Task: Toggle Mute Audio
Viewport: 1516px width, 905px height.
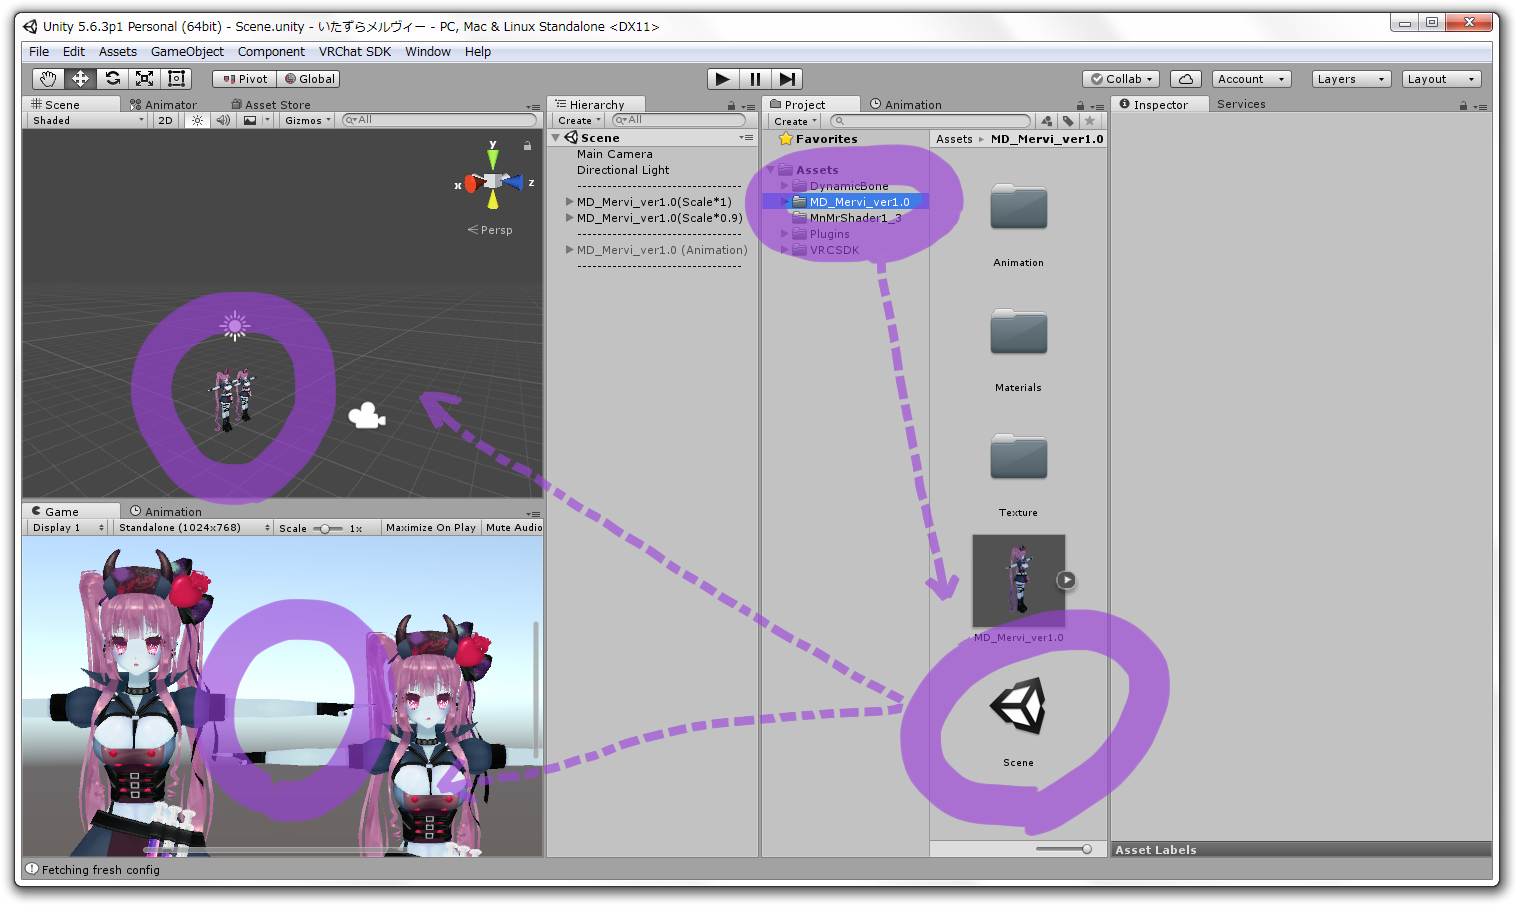Action: [x=514, y=527]
